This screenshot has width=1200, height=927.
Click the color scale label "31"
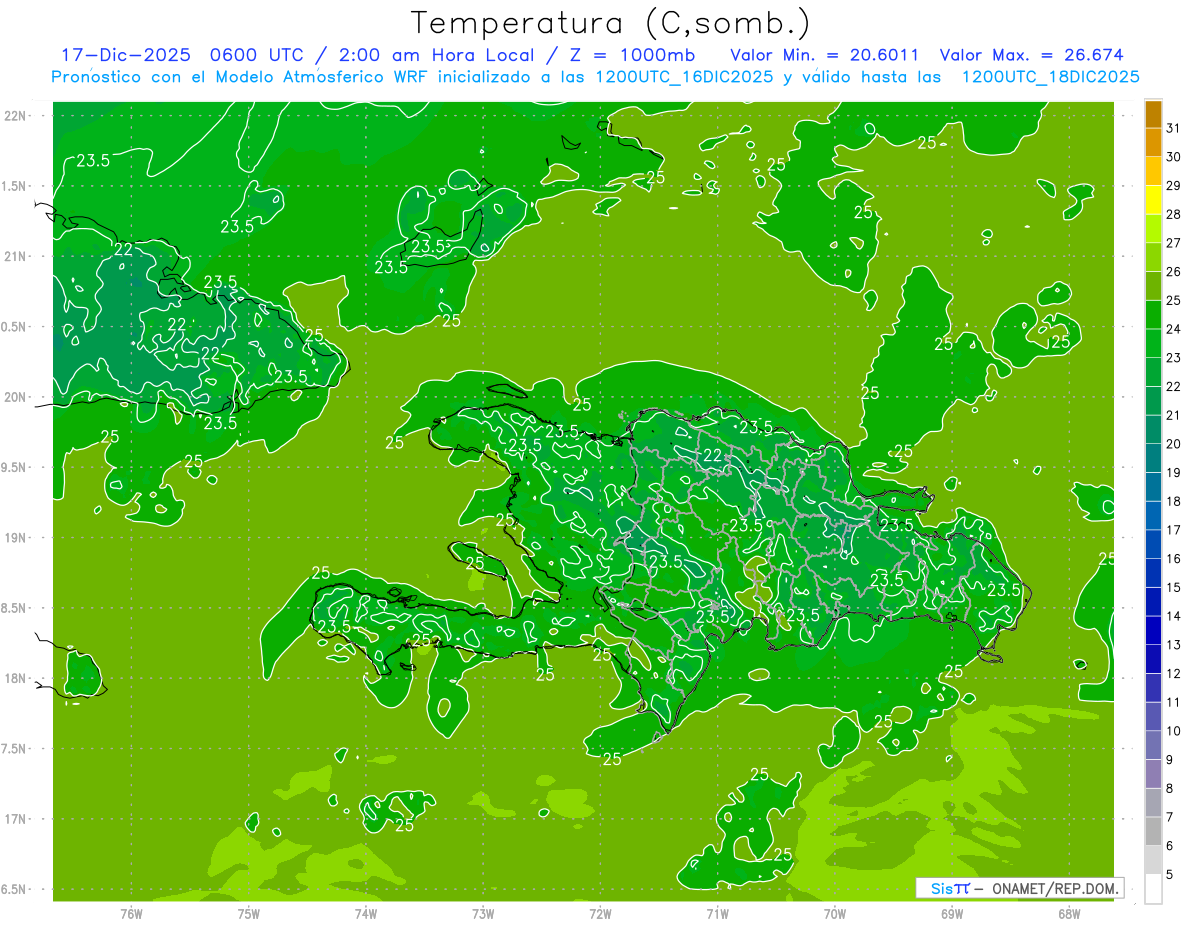(x=1174, y=128)
